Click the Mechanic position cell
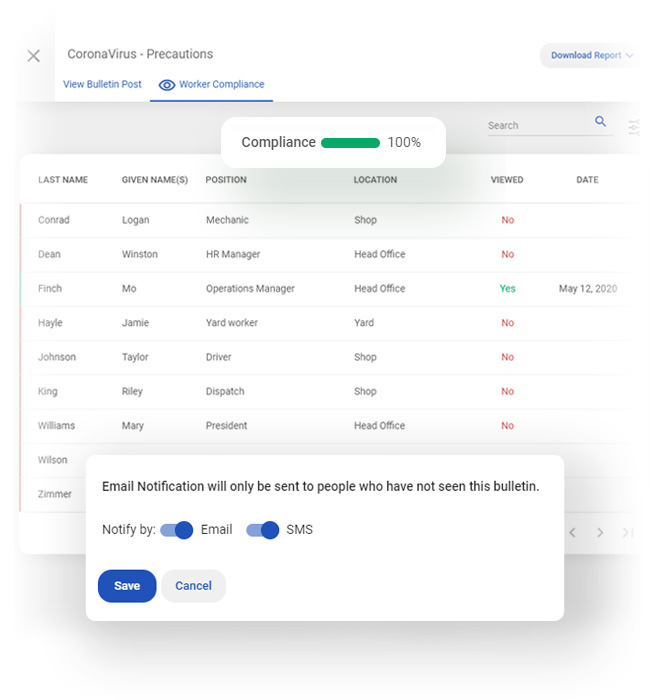 (x=227, y=220)
